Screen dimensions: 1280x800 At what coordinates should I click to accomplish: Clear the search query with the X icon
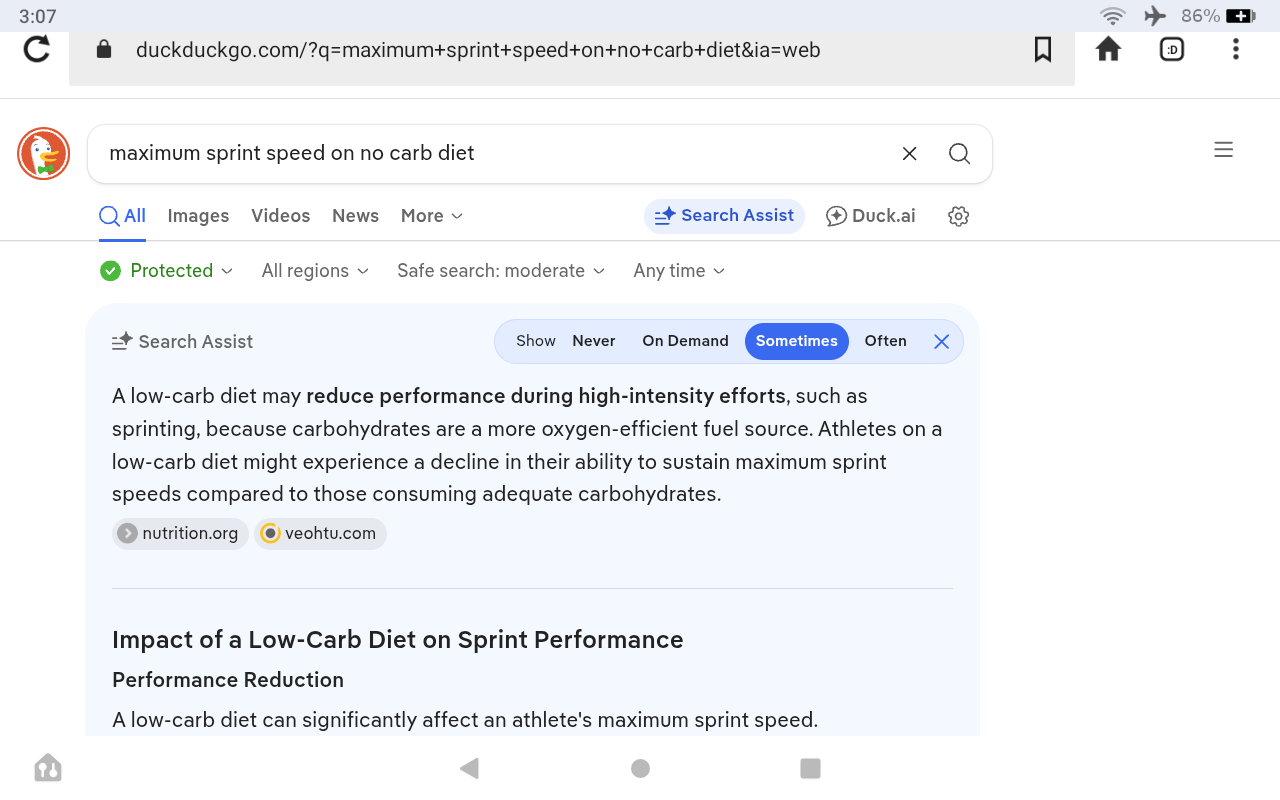tap(910, 154)
